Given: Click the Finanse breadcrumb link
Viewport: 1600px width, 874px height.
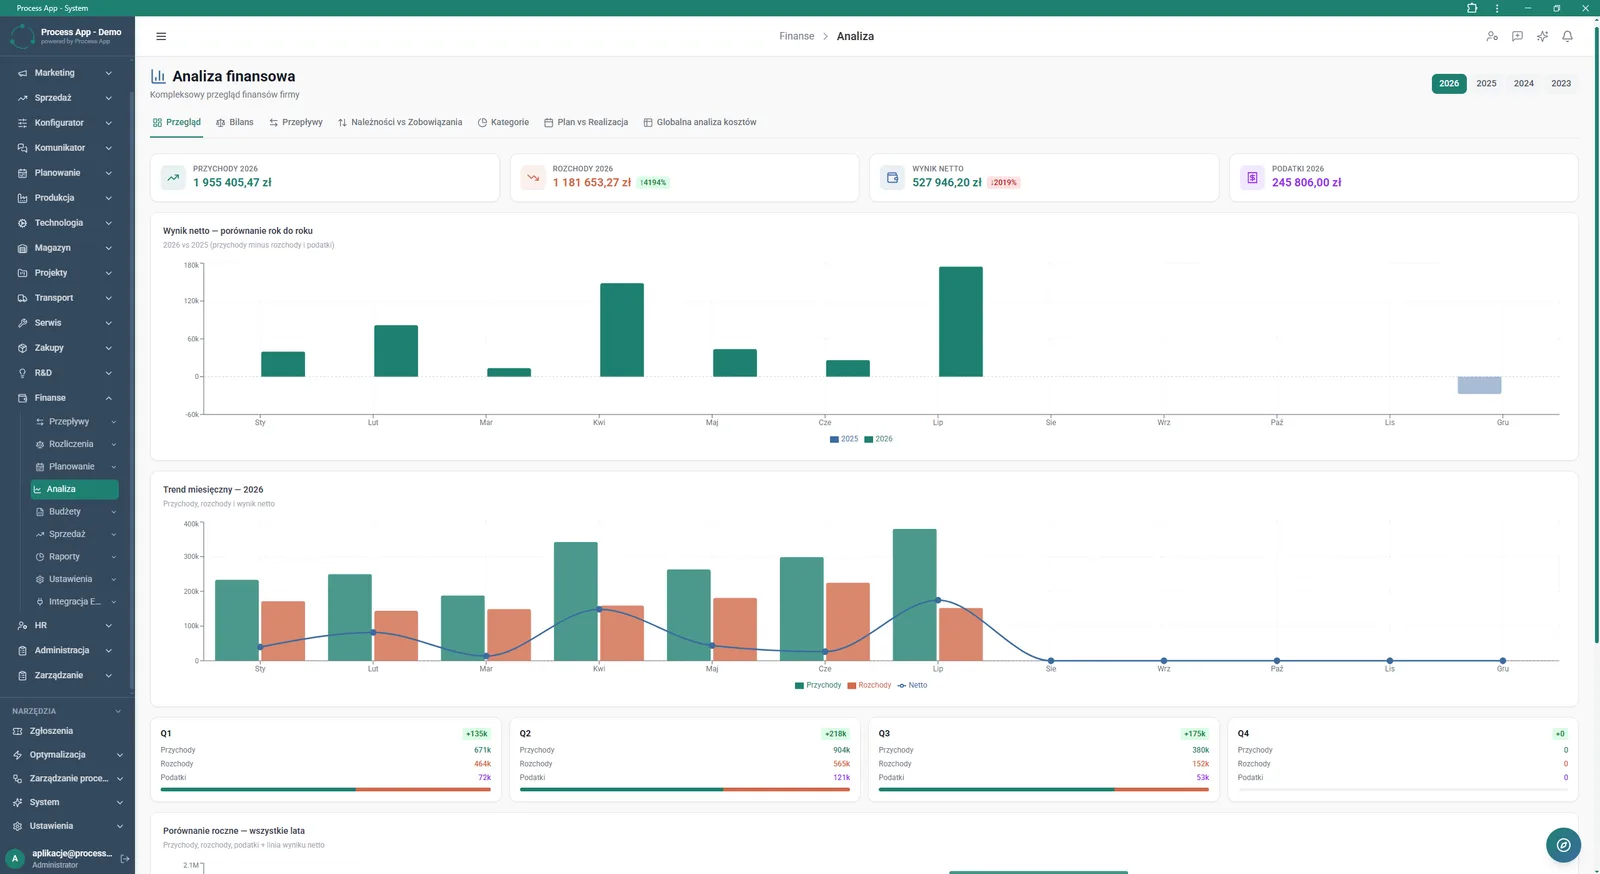Looking at the screenshot, I should 797,36.
